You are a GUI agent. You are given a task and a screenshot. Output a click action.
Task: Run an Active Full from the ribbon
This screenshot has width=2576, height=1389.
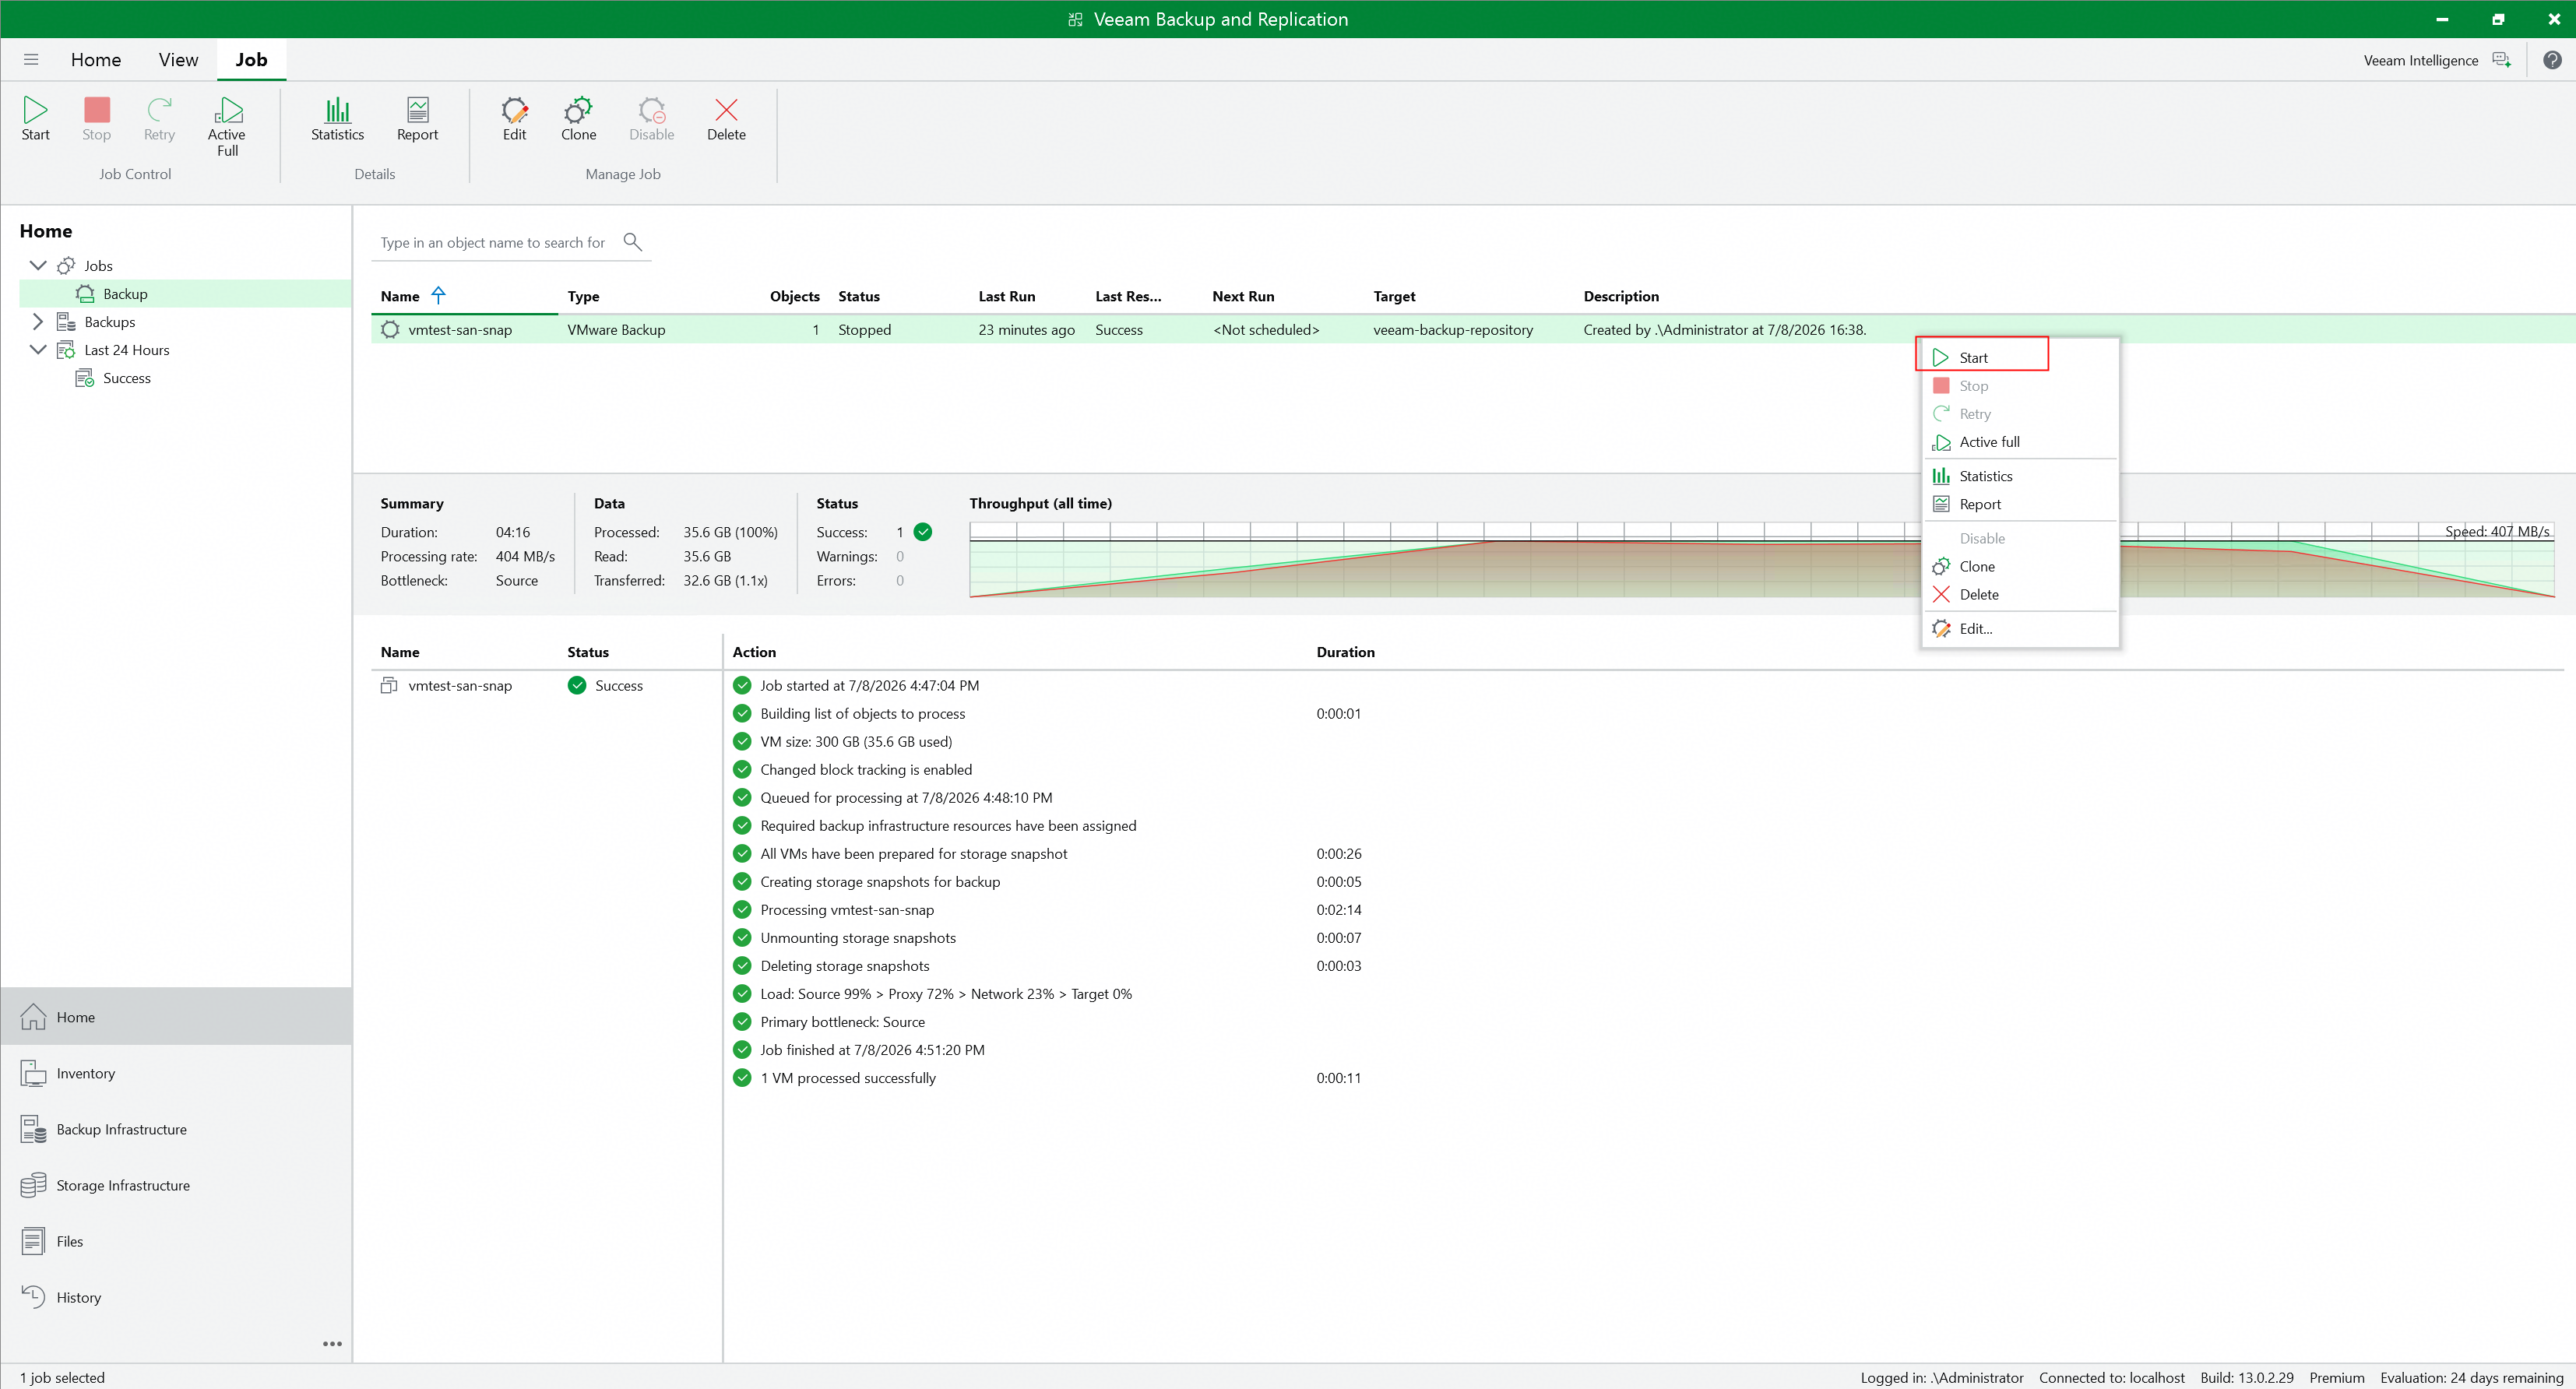(x=227, y=126)
